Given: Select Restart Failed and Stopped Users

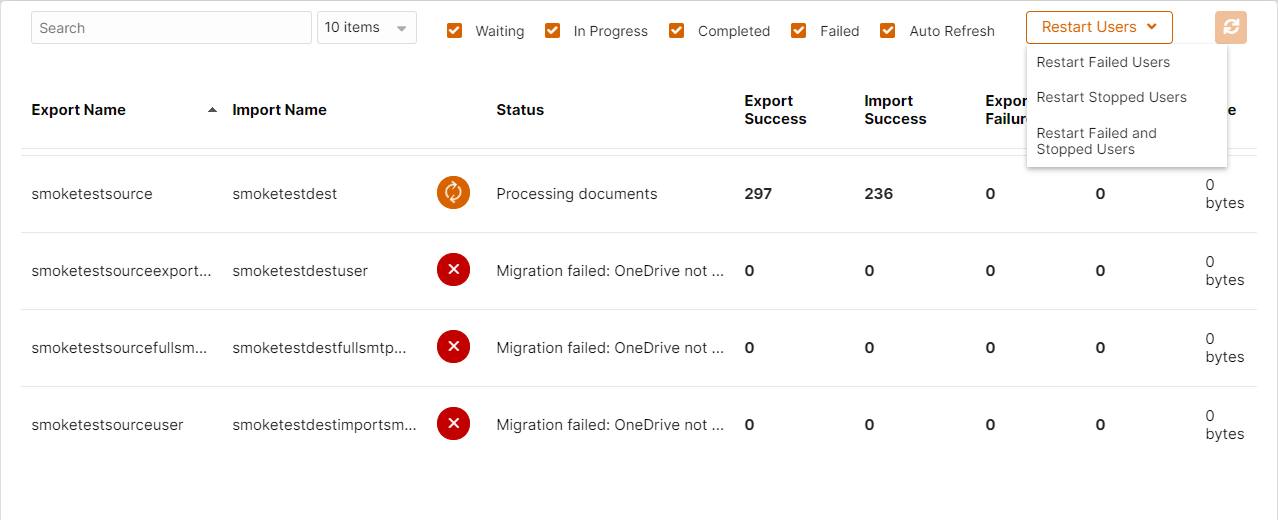Looking at the screenshot, I should 1096,141.
